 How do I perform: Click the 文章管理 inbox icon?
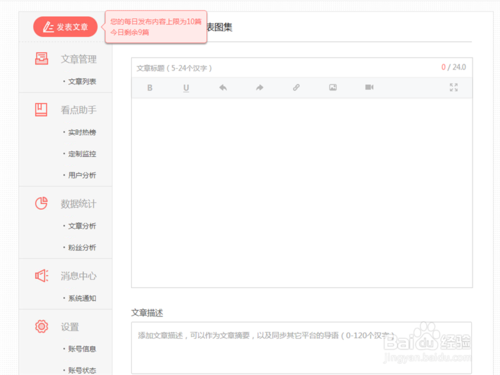pyautogui.click(x=42, y=59)
